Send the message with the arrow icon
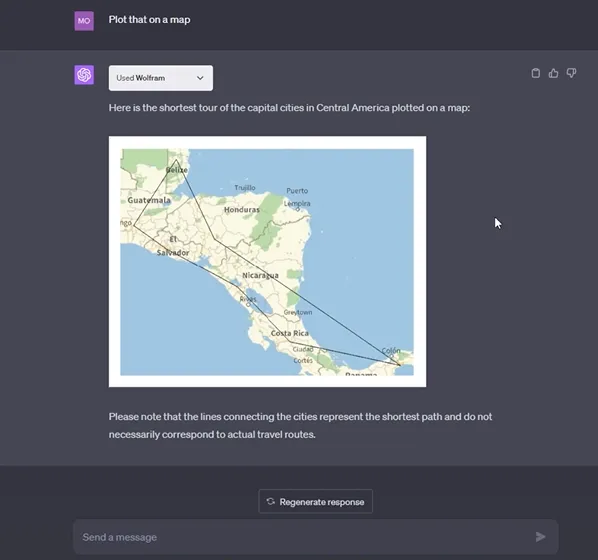This screenshot has width=598, height=560. (x=540, y=537)
